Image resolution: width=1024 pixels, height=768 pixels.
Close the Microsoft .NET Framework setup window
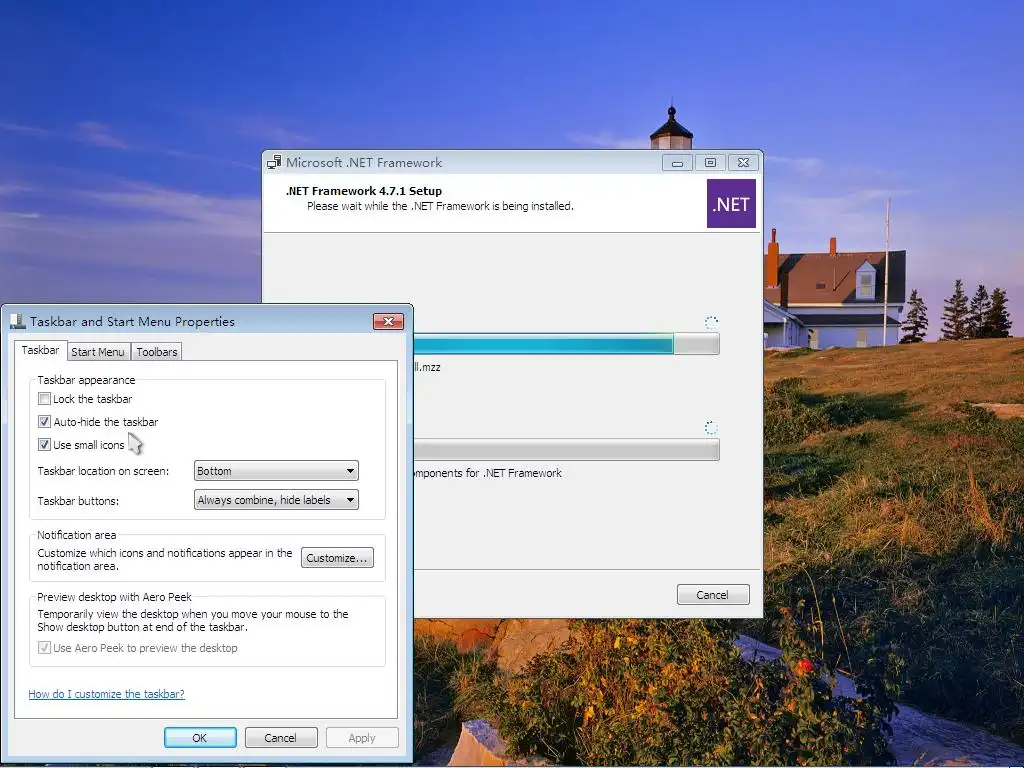tap(743, 163)
